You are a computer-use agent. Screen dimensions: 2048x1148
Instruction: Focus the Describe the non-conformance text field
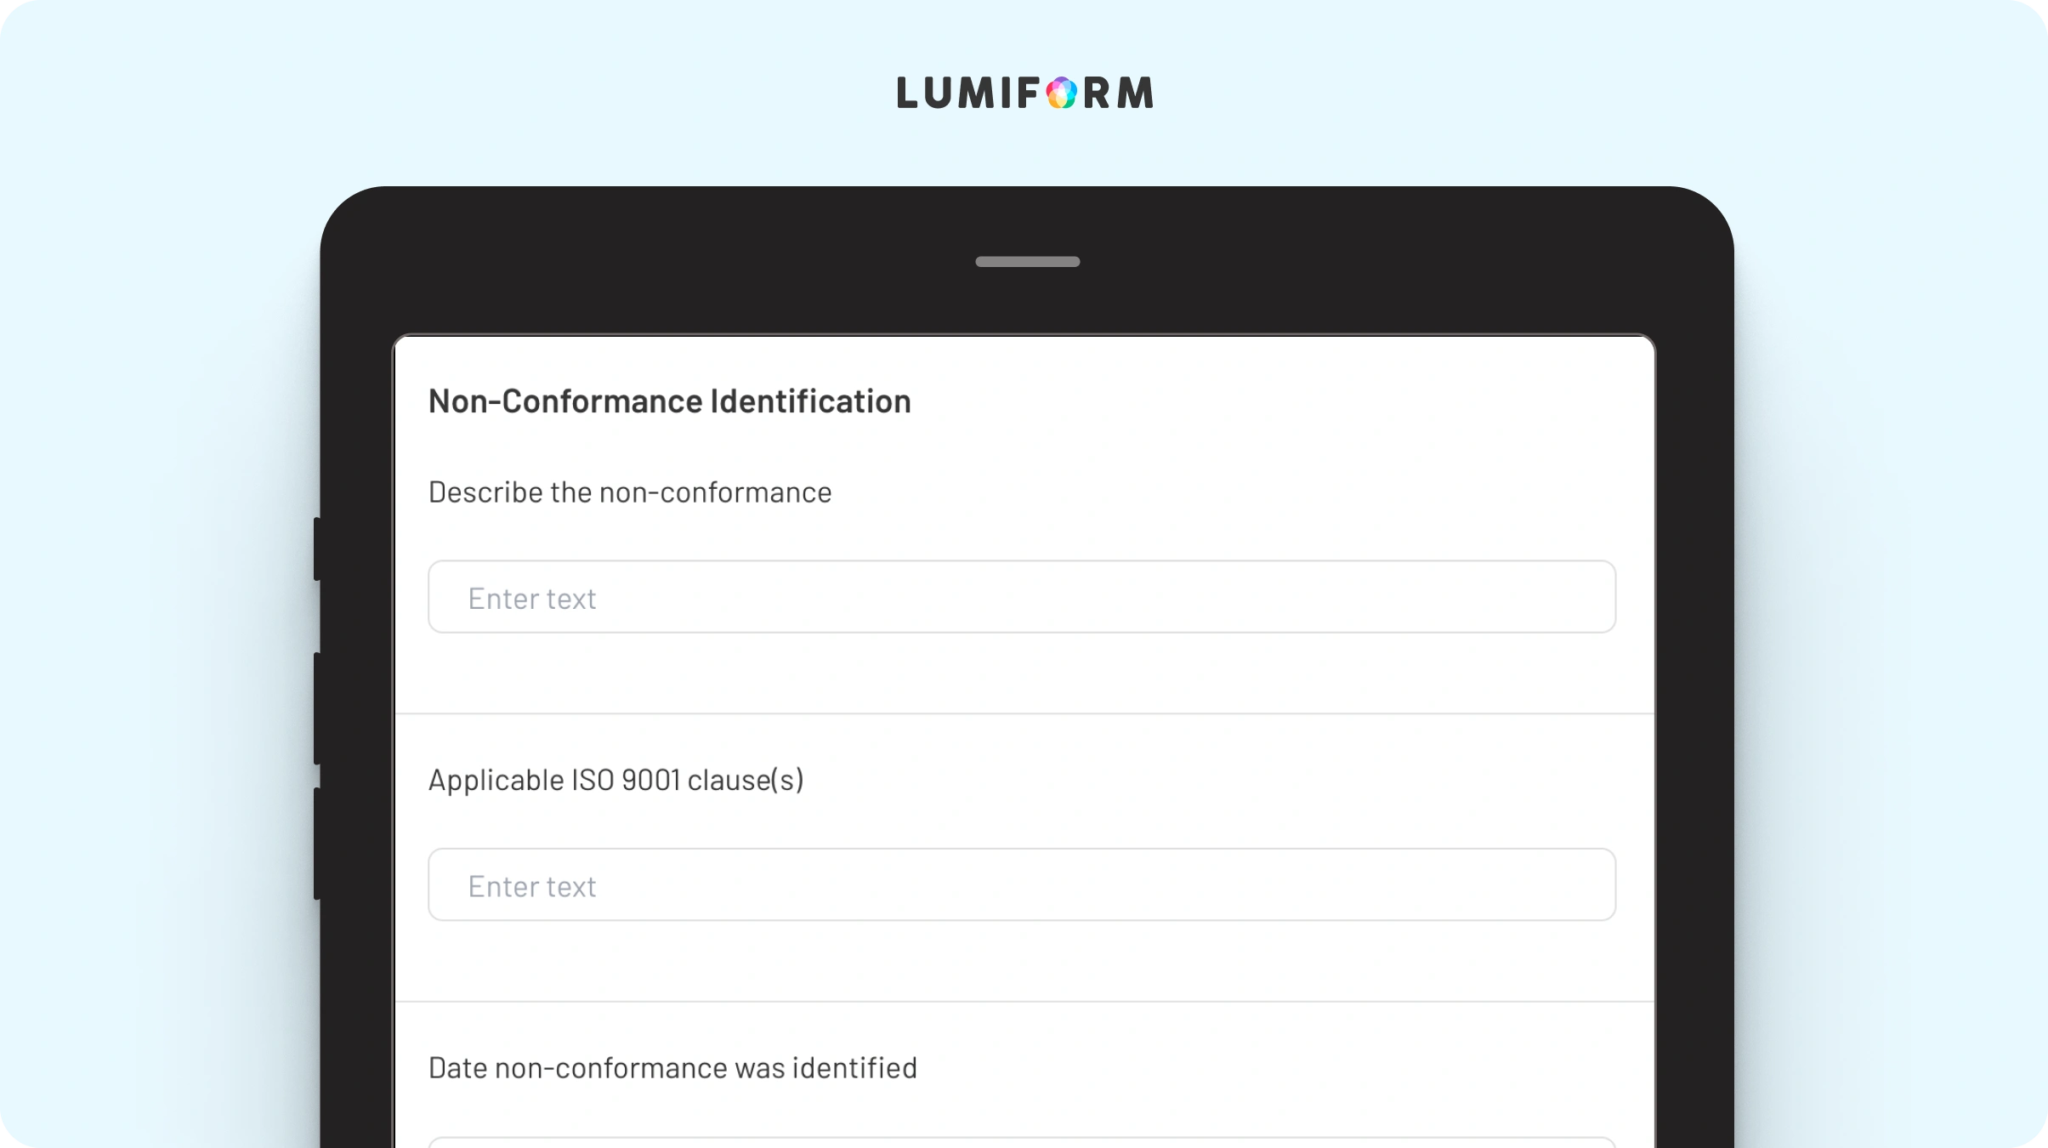(x=1022, y=597)
